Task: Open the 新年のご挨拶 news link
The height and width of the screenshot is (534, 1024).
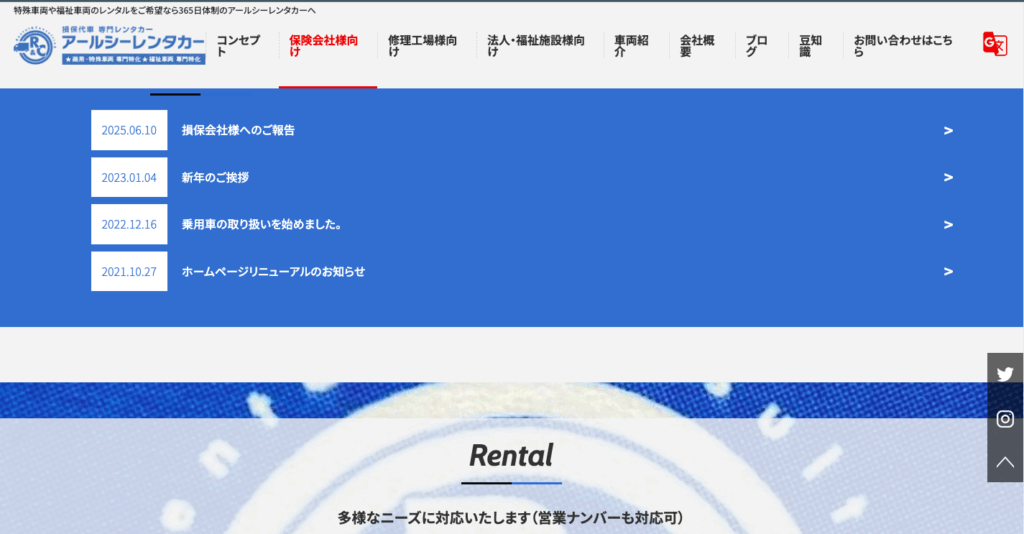Action: tap(215, 178)
